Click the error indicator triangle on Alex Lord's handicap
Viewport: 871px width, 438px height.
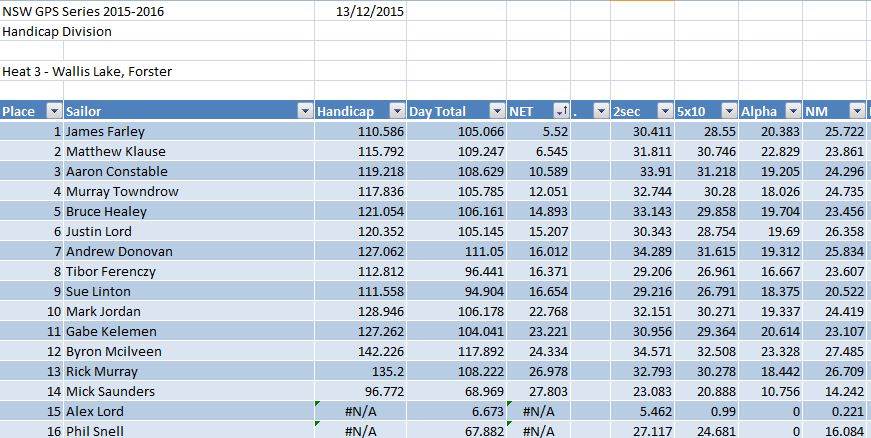tap(318, 403)
